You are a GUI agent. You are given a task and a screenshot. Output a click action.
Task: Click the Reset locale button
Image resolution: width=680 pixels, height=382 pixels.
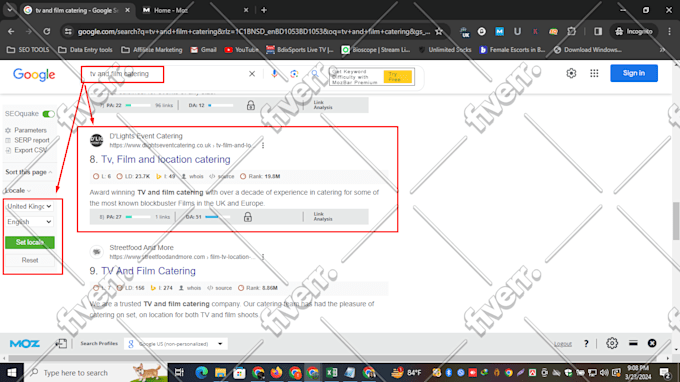[29, 260]
